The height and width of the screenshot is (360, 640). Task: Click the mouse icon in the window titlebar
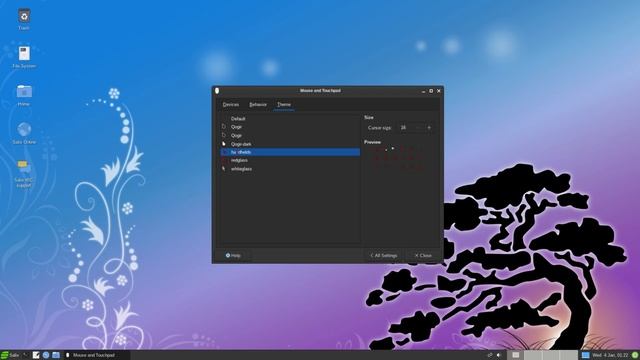(x=217, y=91)
